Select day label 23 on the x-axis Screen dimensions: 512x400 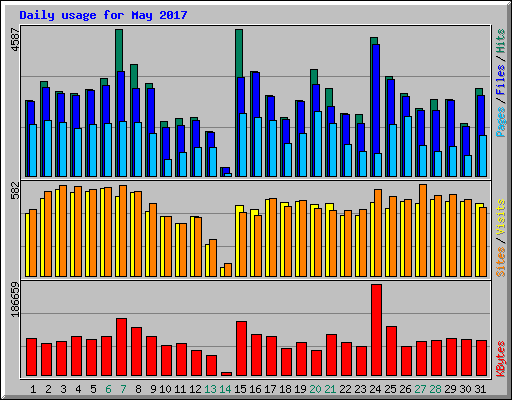(360, 389)
